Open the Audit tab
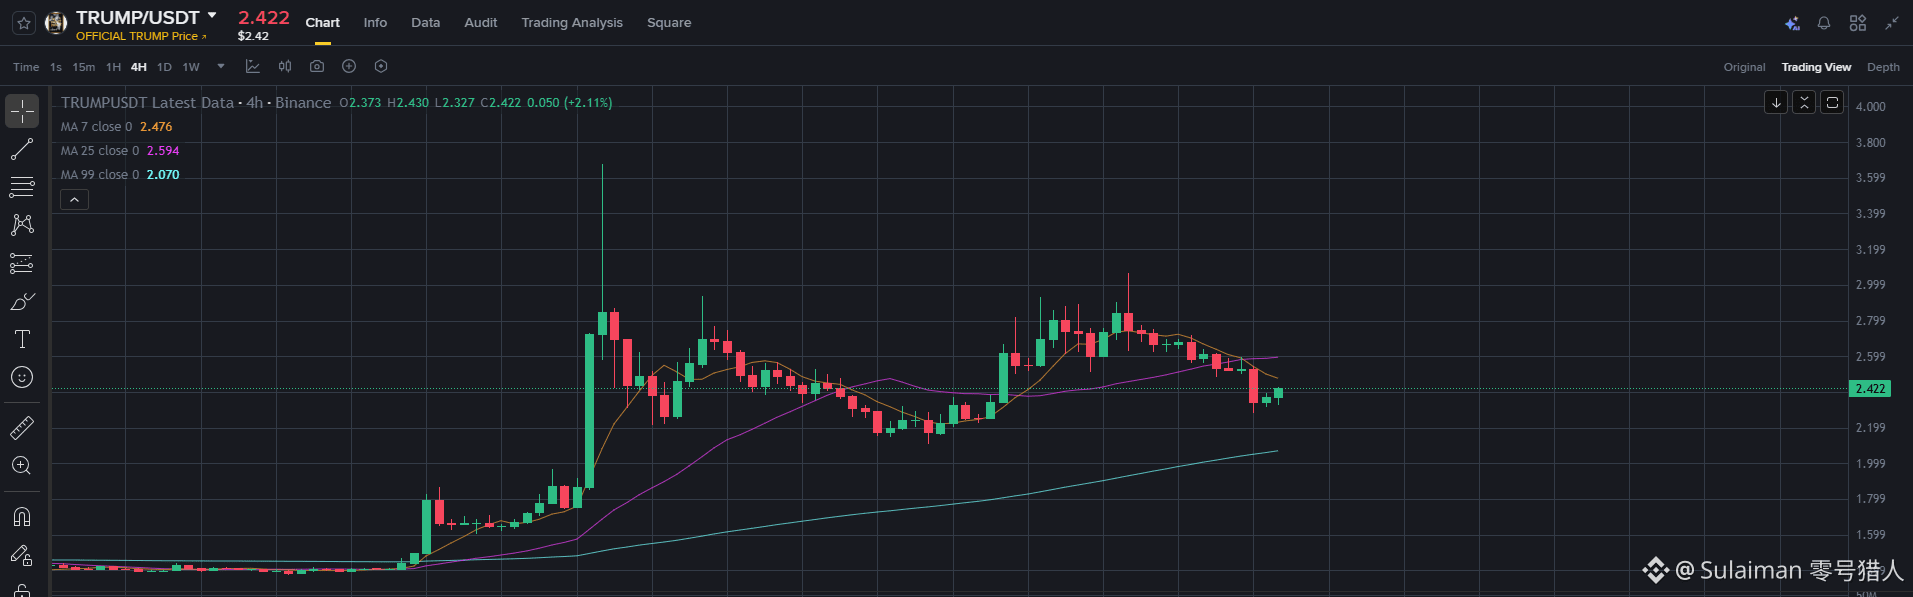Screen dimensions: 1913x597 click(481, 22)
